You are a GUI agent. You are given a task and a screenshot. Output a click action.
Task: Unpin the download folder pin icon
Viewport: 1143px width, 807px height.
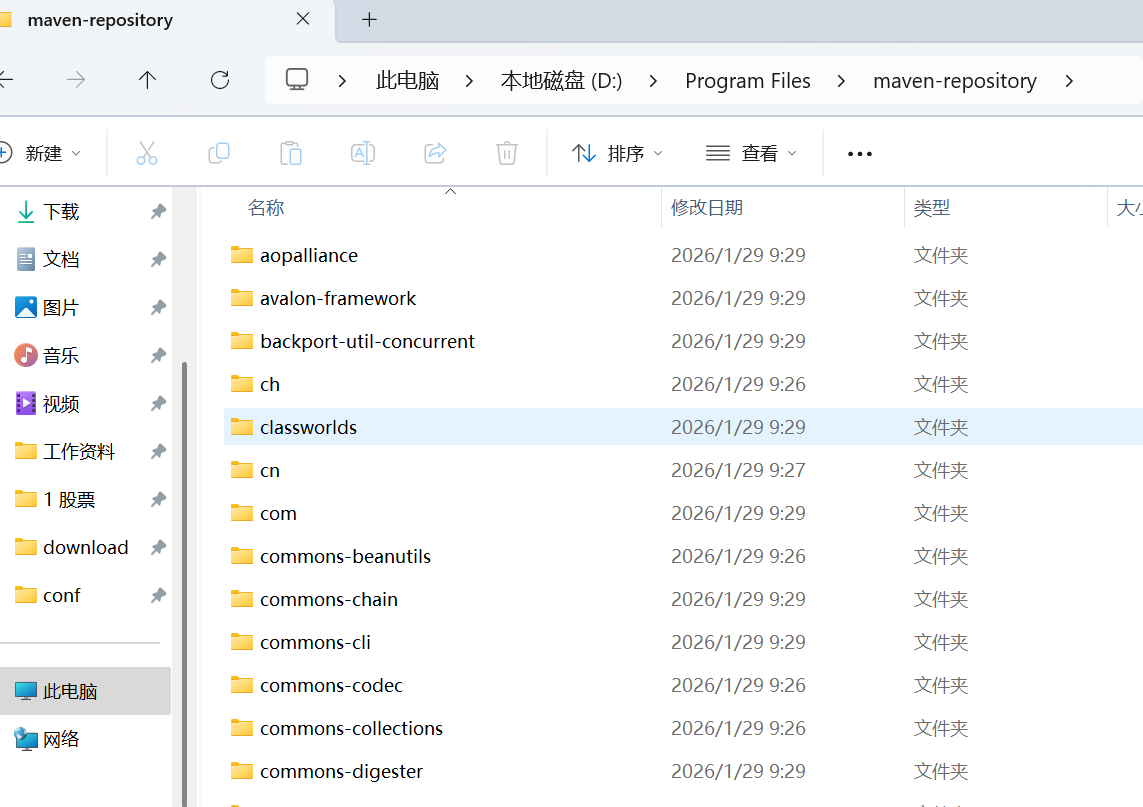coord(158,547)
